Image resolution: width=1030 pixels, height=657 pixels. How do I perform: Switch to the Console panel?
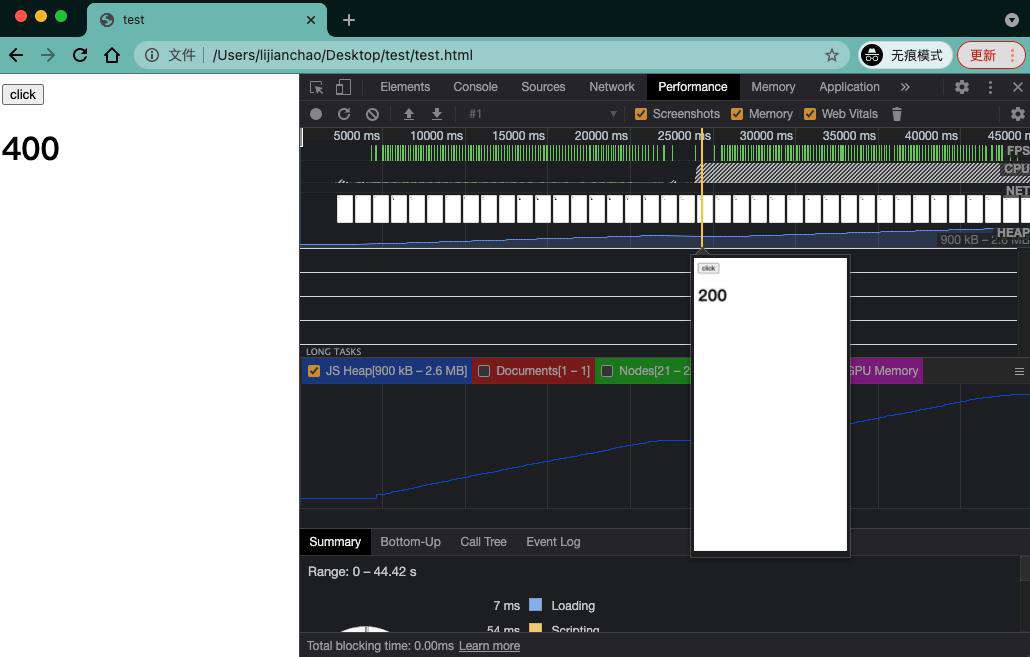tap(475, 87)
